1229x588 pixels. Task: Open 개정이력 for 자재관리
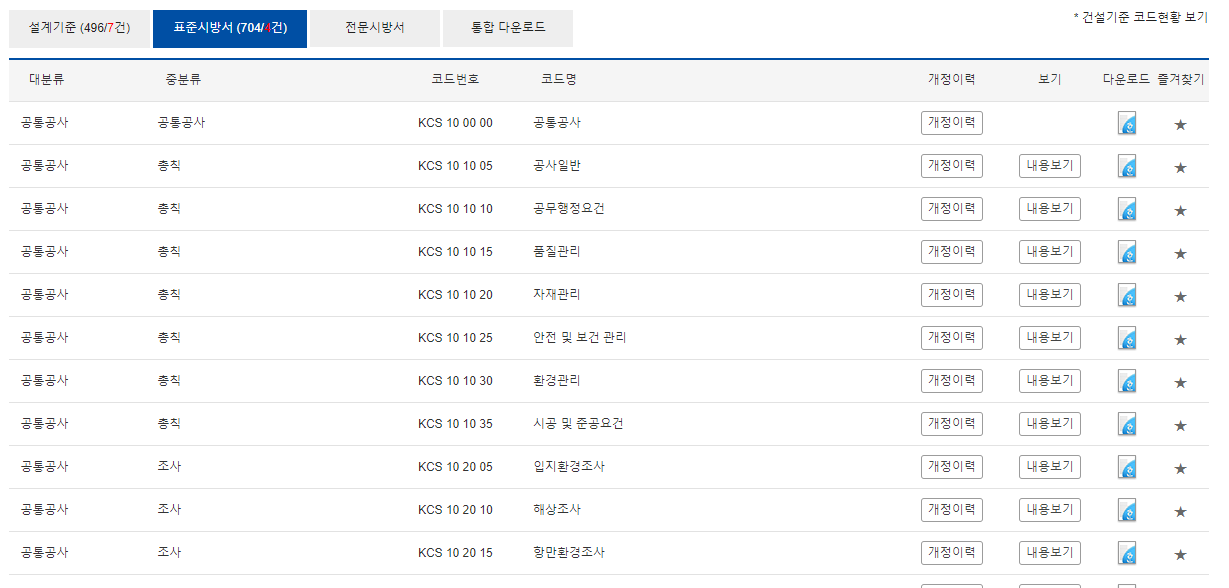tap(952, 295)
